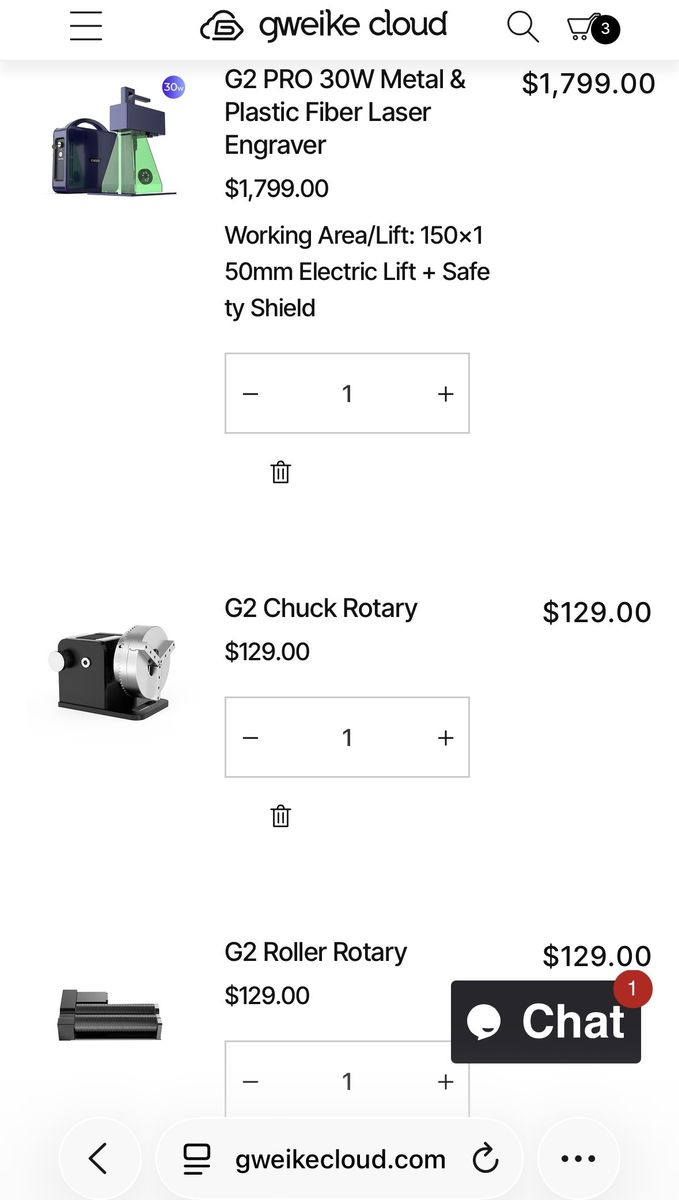679x1200 pixels.
Task: Reload the gweikecloud.com page
Action: (x=486, y=1160)
